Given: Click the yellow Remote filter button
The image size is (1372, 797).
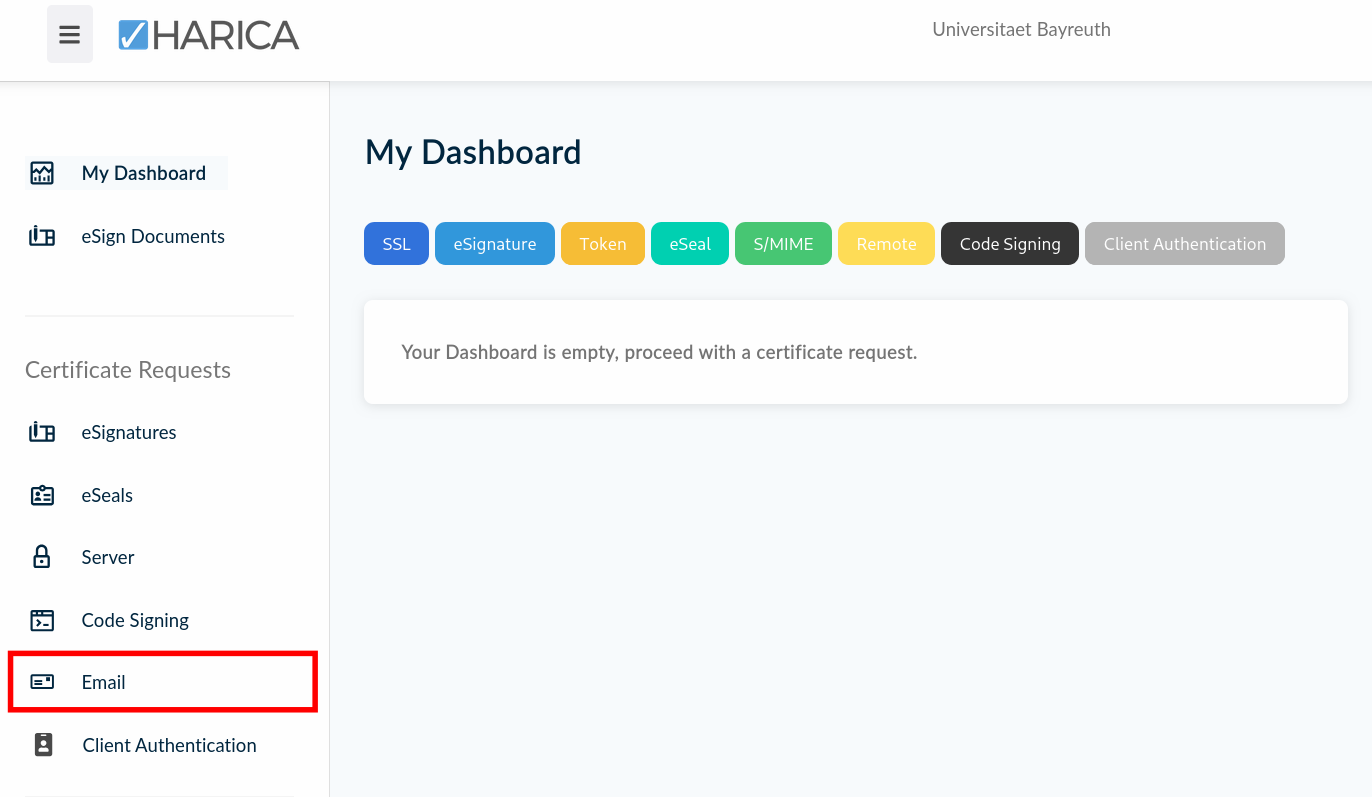Looking at the screenshot, I should pyautogui.click(x=886, y=244).
